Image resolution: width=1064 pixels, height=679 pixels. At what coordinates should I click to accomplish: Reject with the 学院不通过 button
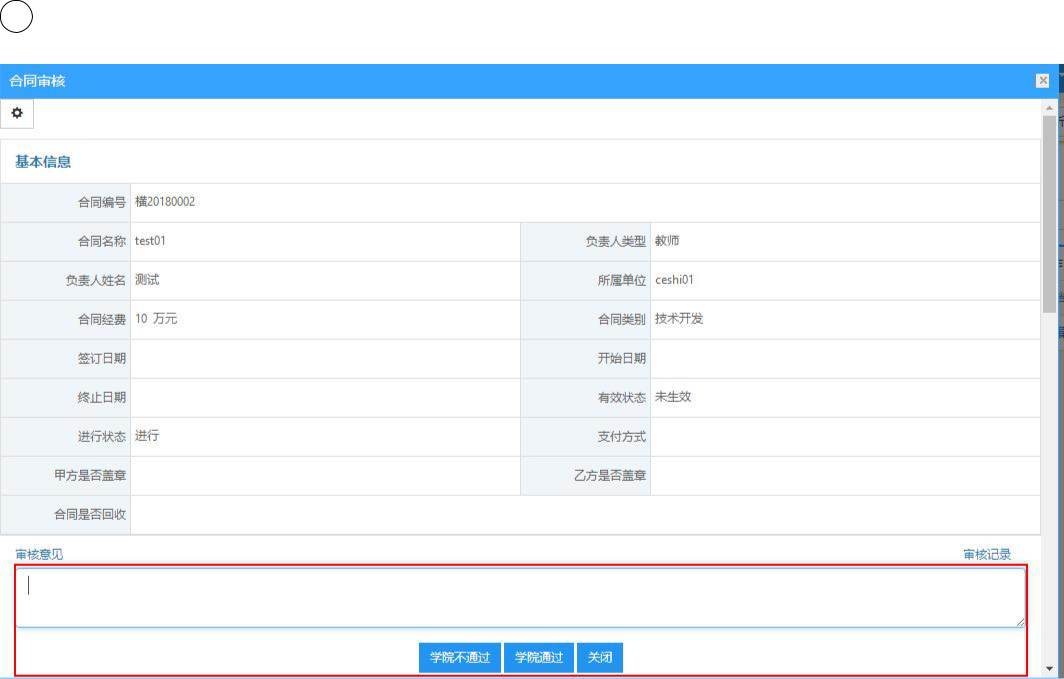point(459,657)
